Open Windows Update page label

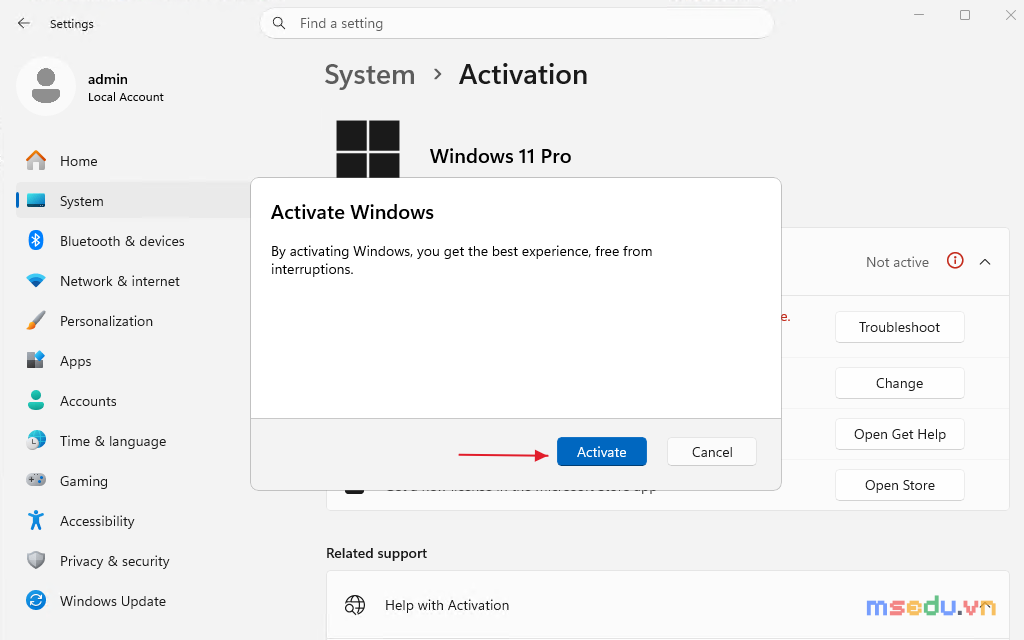click(113, 601)
